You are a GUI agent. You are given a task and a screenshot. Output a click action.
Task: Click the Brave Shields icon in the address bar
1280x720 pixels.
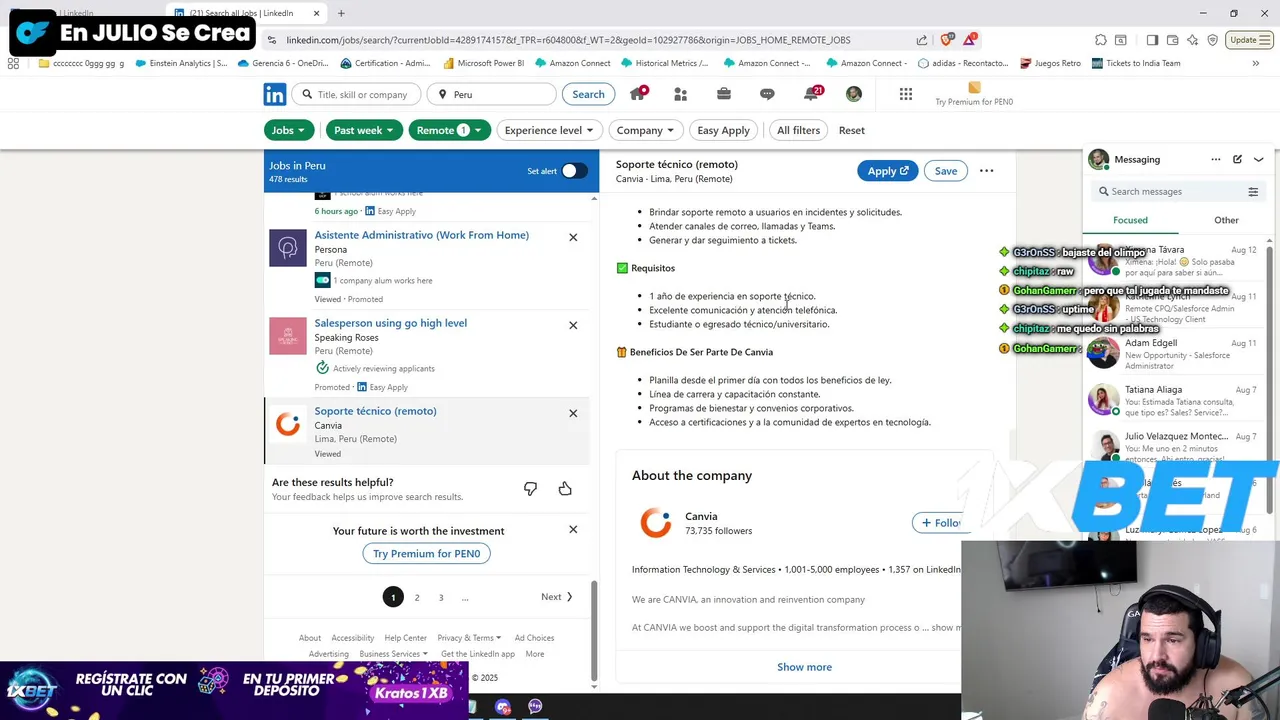[947, 40]
